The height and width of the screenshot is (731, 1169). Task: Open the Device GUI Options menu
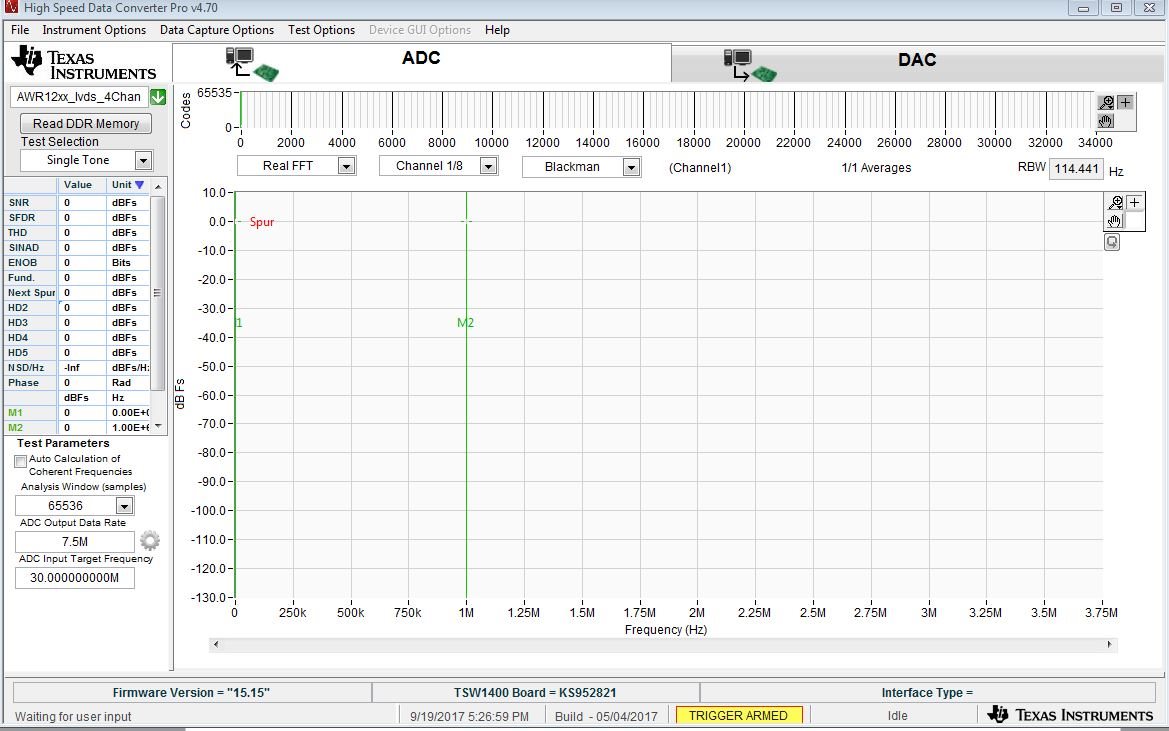click(x=420, y=30)
